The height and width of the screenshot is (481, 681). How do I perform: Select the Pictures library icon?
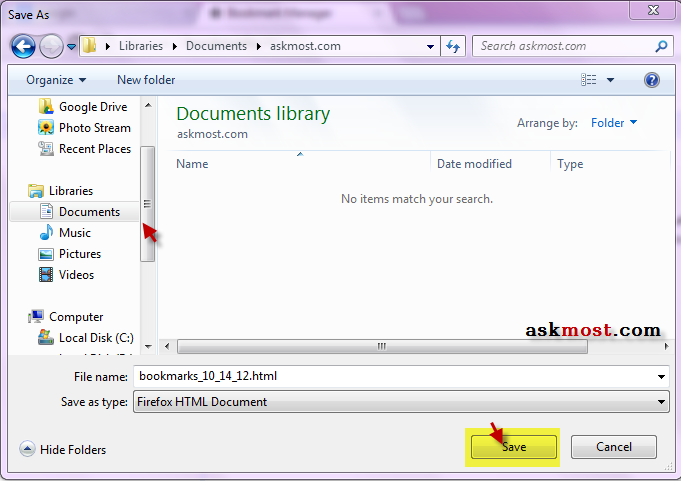pos(46,254)
